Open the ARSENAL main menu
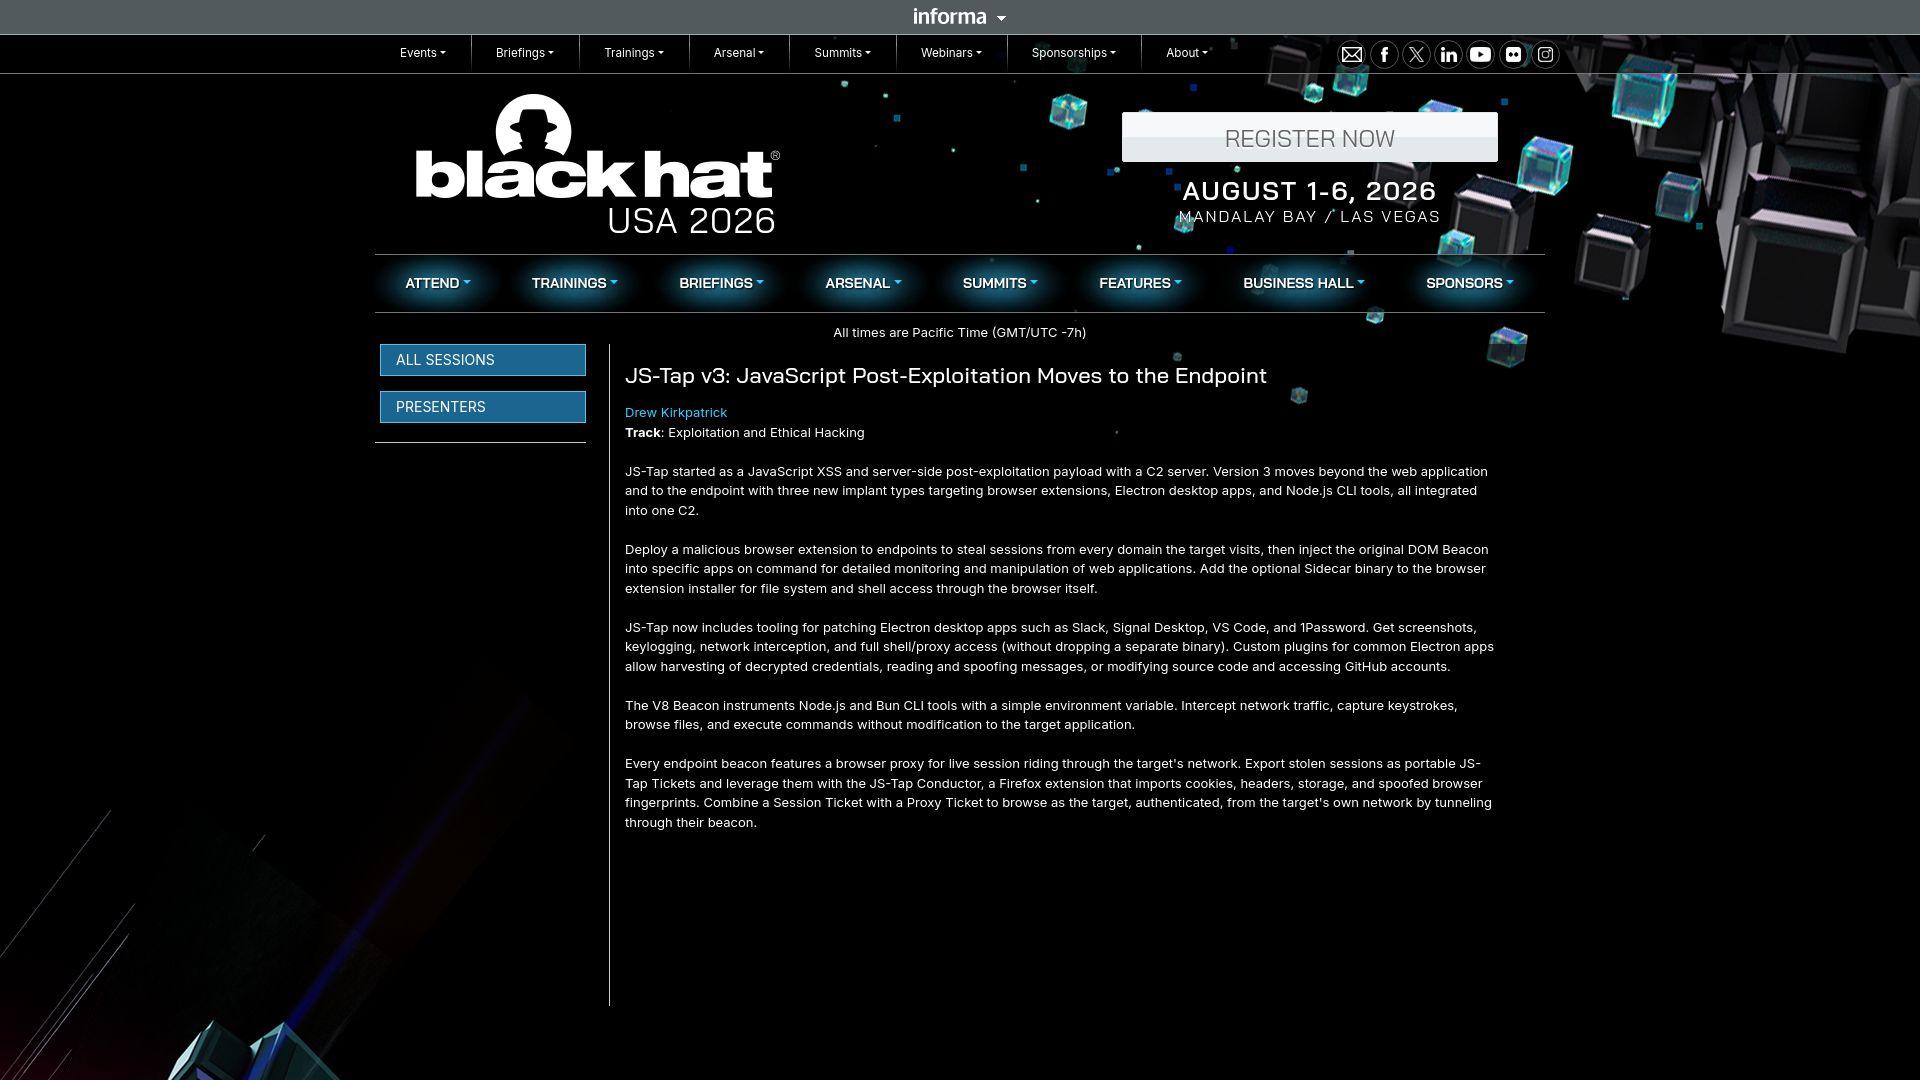This screenshot has width=1920, height=1080. [x=863, y=284]
